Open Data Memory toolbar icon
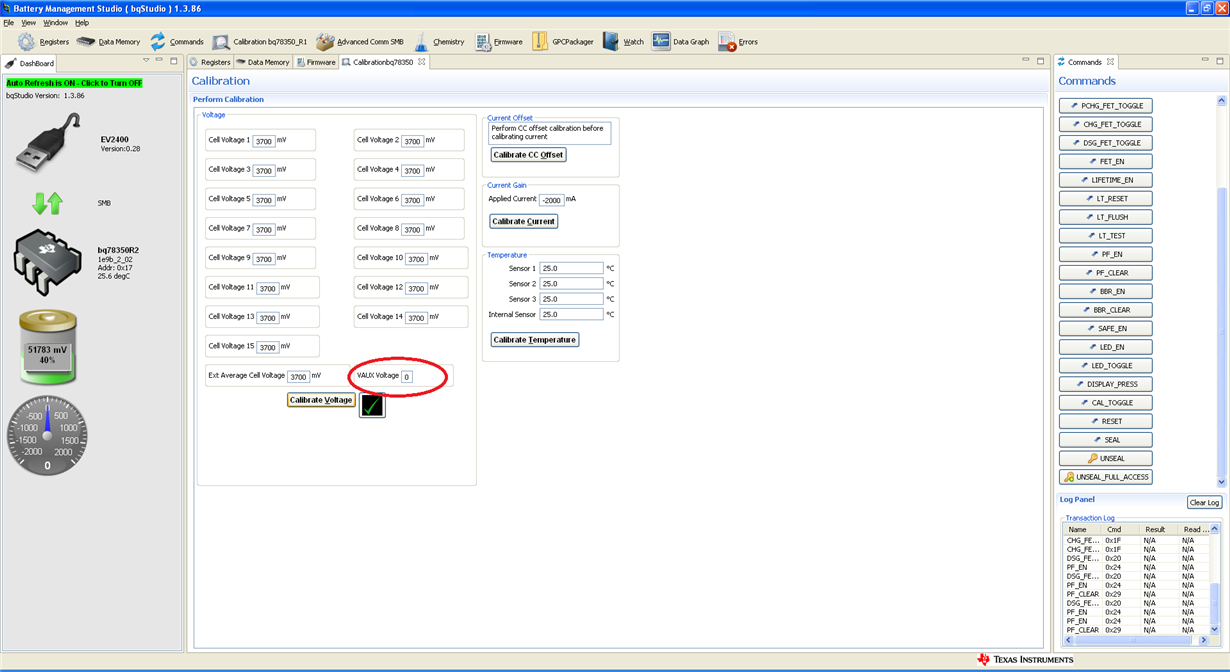The image size is (1230, 672). click(108, 42)
